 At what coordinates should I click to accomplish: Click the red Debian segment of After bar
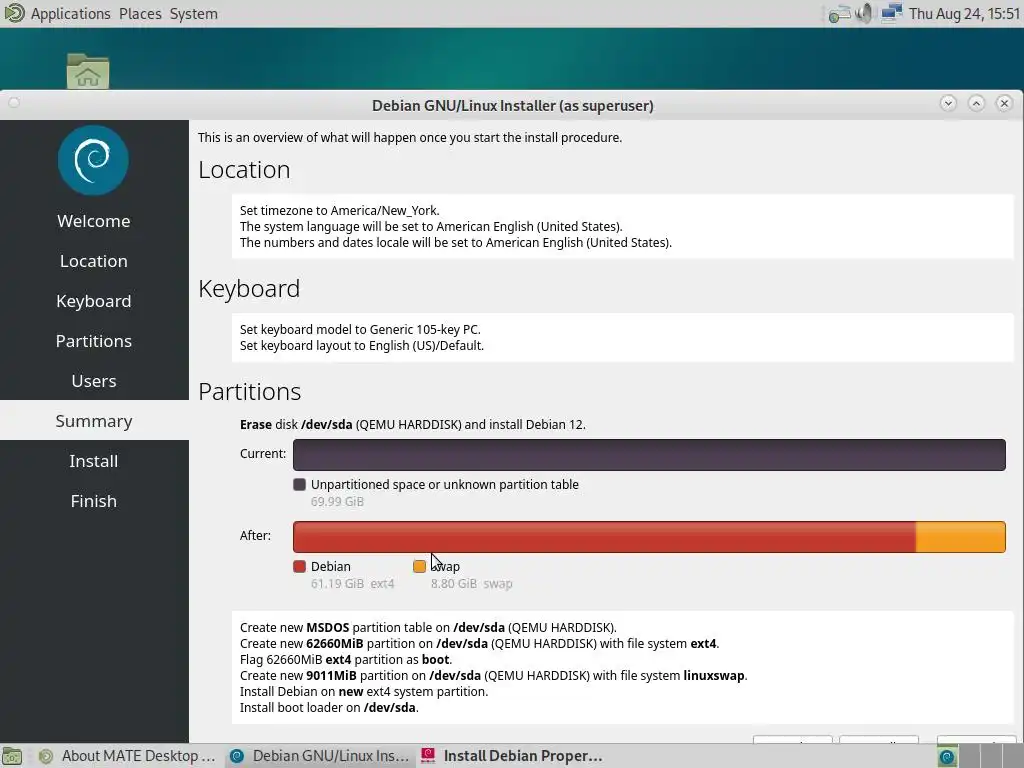pos(604,537)
